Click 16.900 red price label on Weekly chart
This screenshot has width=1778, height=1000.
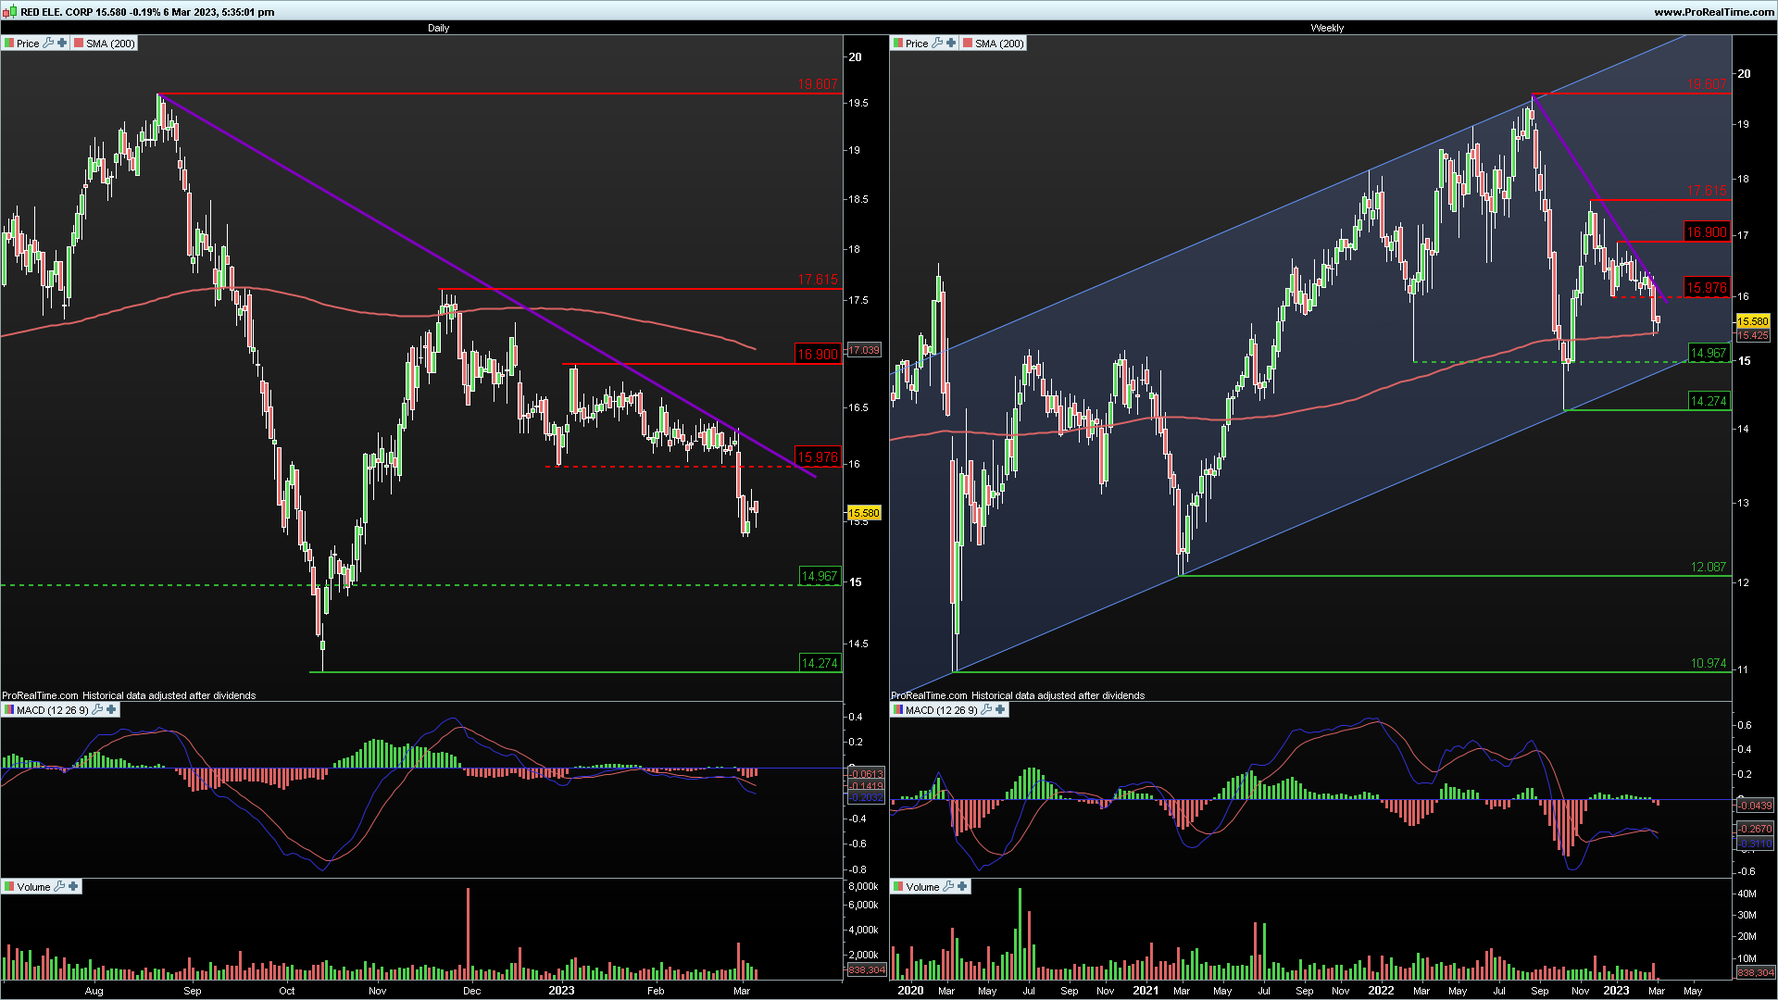point(1706,232)
